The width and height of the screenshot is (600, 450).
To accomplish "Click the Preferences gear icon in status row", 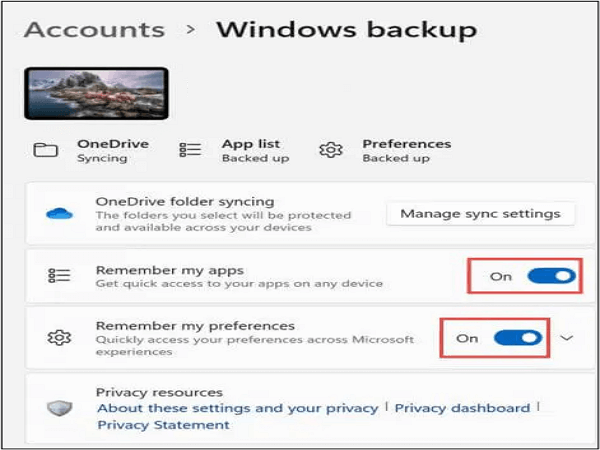I will click(331, 150).
